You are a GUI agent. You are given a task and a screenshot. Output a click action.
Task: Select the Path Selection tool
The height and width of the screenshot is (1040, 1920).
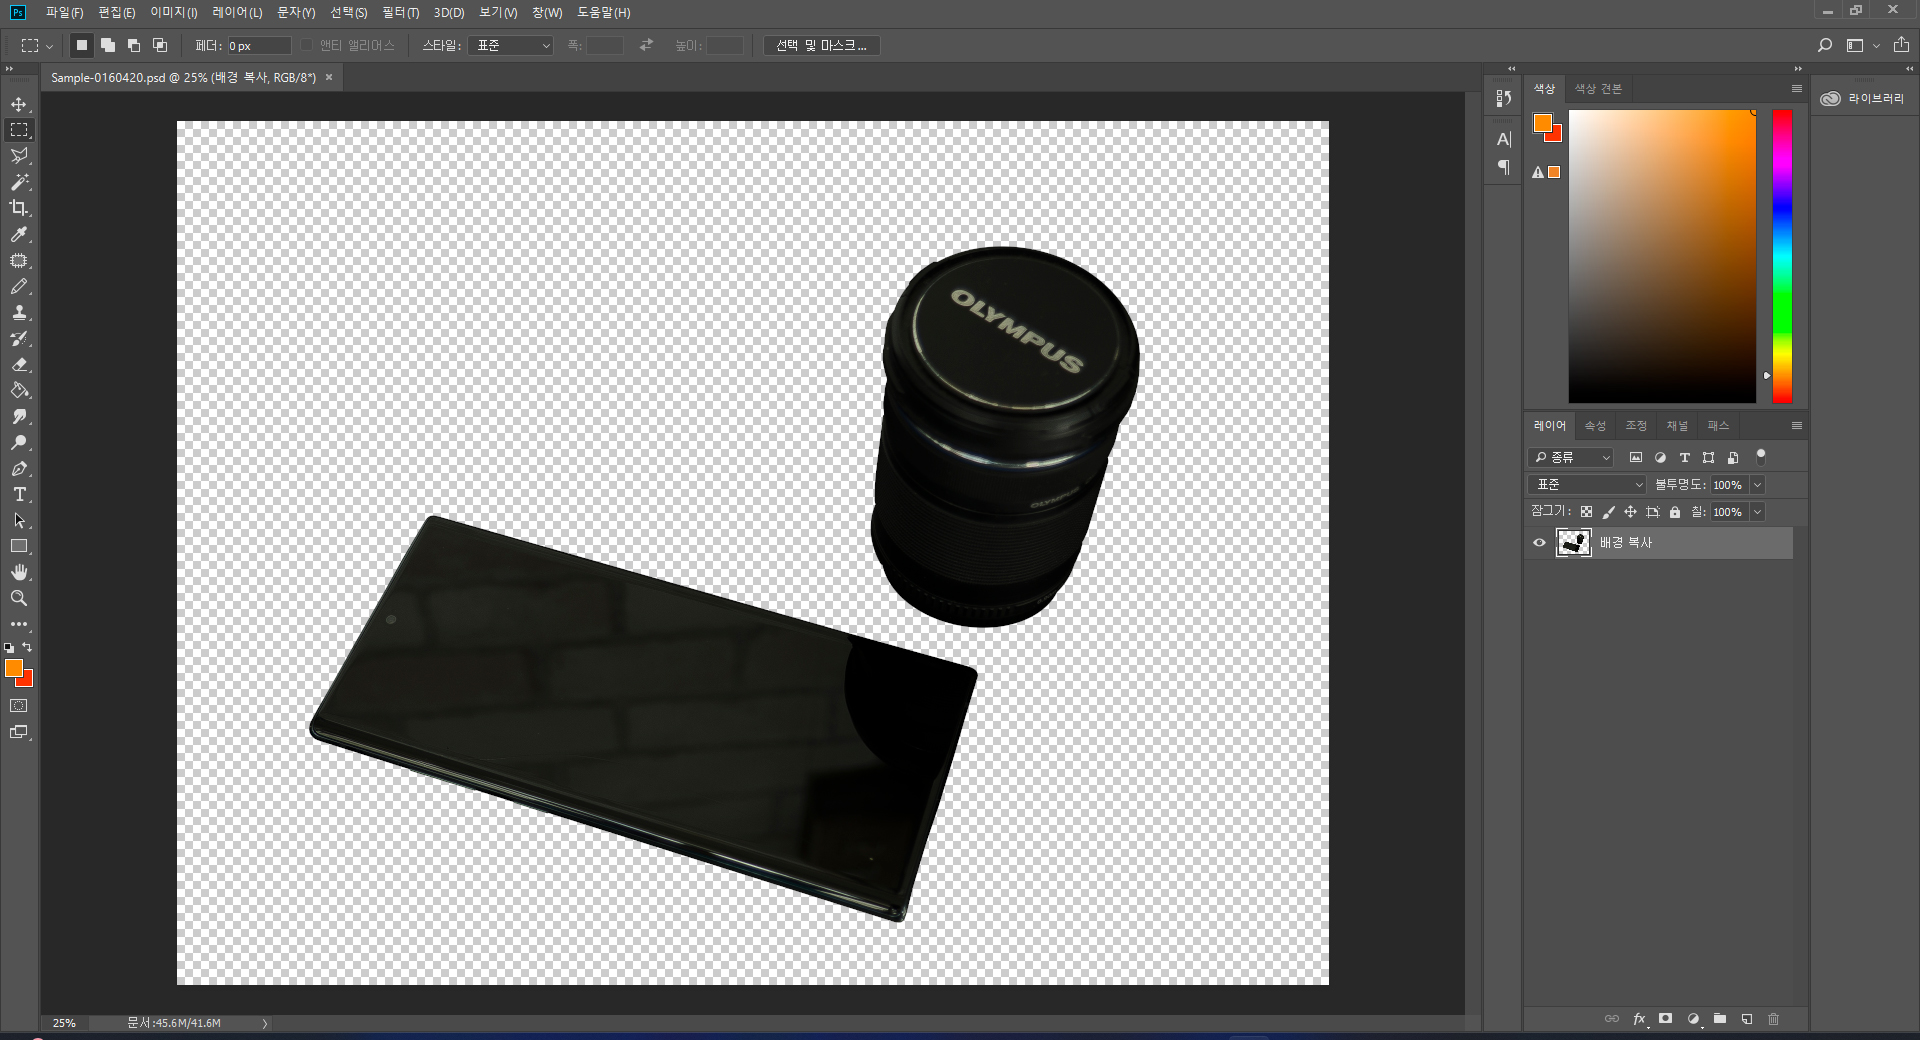point(19,520)
